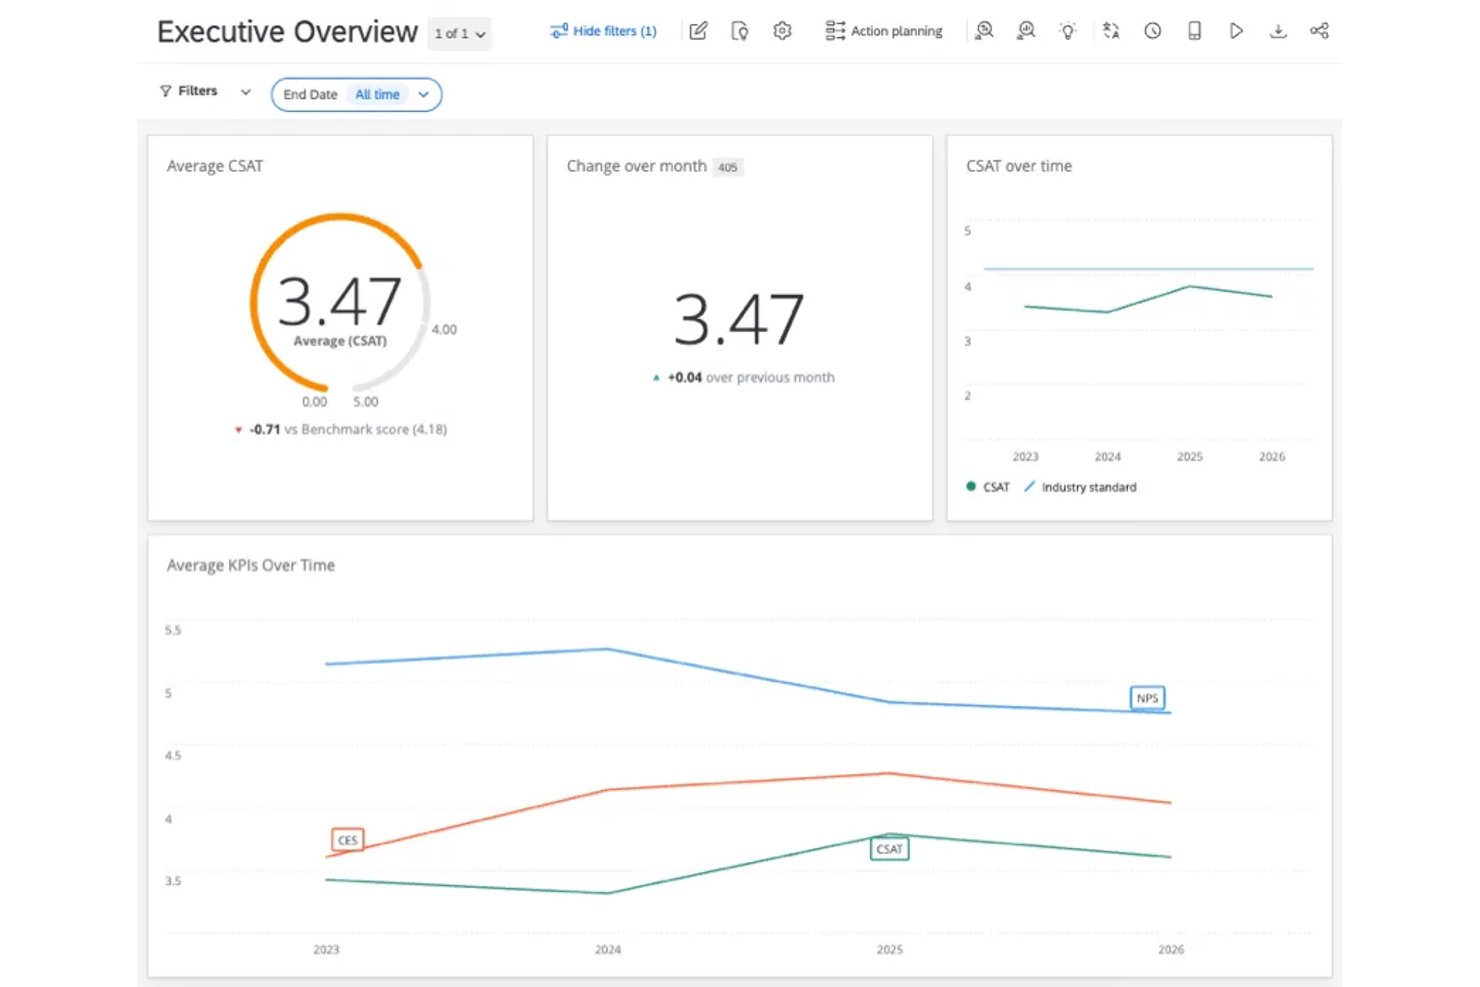Click the magnifier with chart icon
This screenshot has width=1480, height=987.
[1026, 31]
